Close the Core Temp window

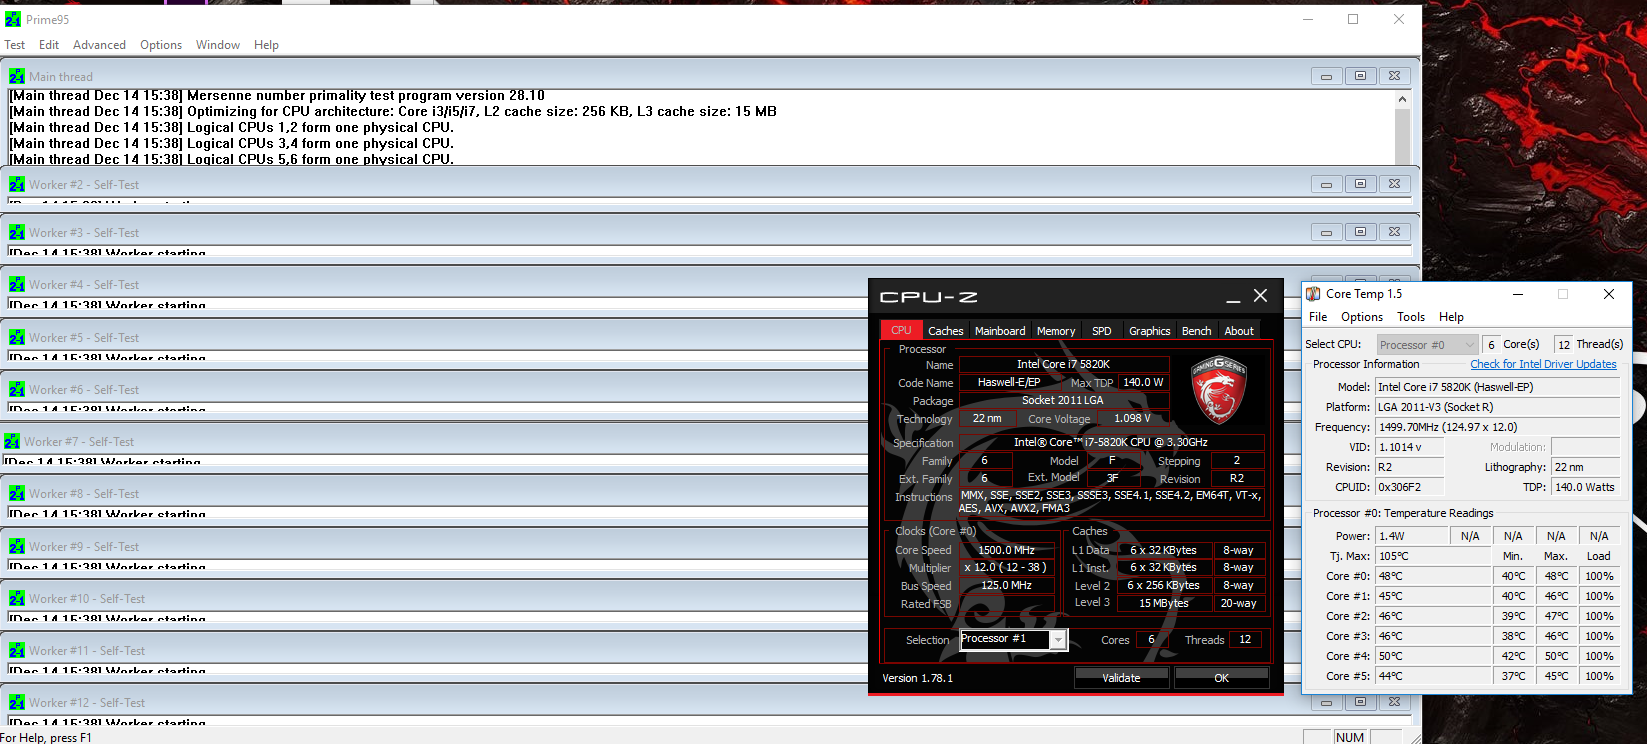(1608, 294)
